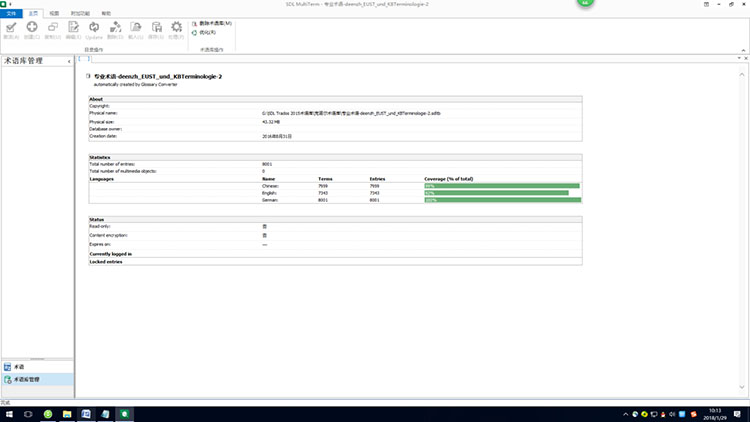Click the edit page-with-pencil icon

pos(73,27)
